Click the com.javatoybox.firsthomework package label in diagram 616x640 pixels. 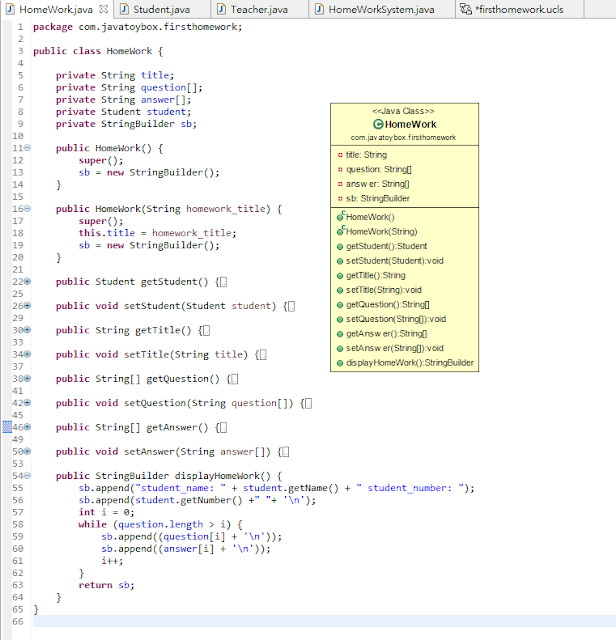[403, 138]
